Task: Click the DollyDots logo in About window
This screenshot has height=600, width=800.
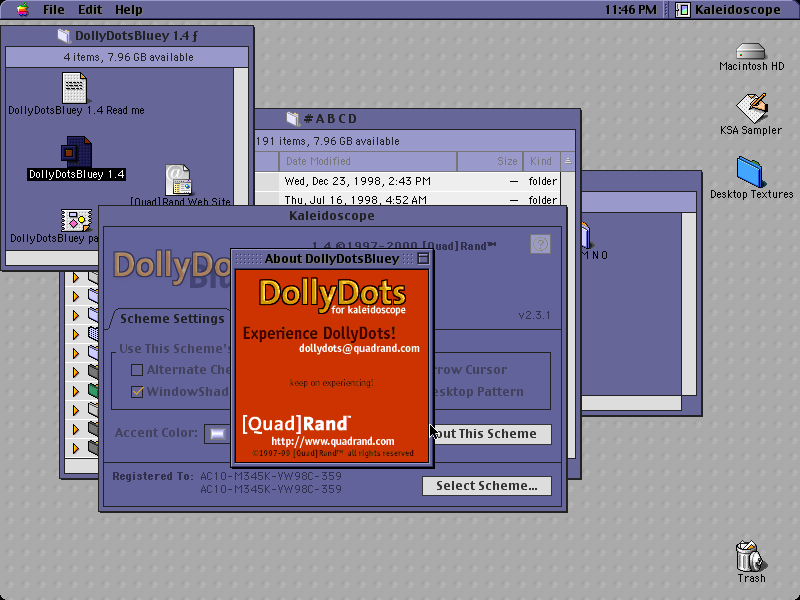Action: (x=332, y=295)
